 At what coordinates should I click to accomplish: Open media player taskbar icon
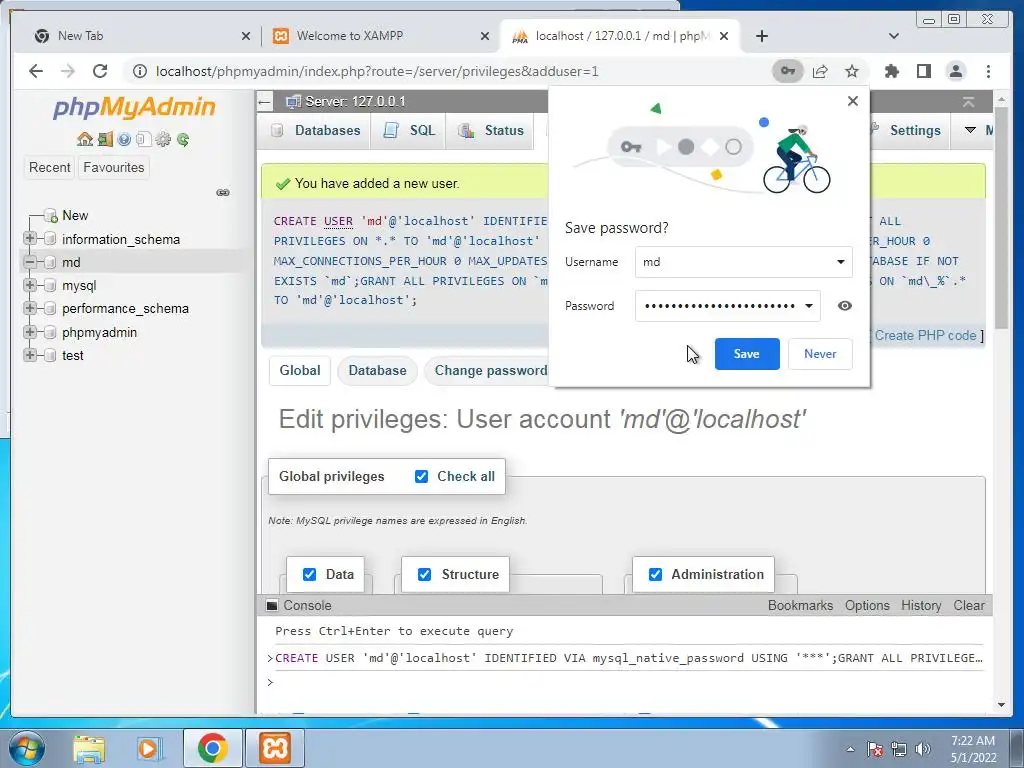click(x=150, y=749)
